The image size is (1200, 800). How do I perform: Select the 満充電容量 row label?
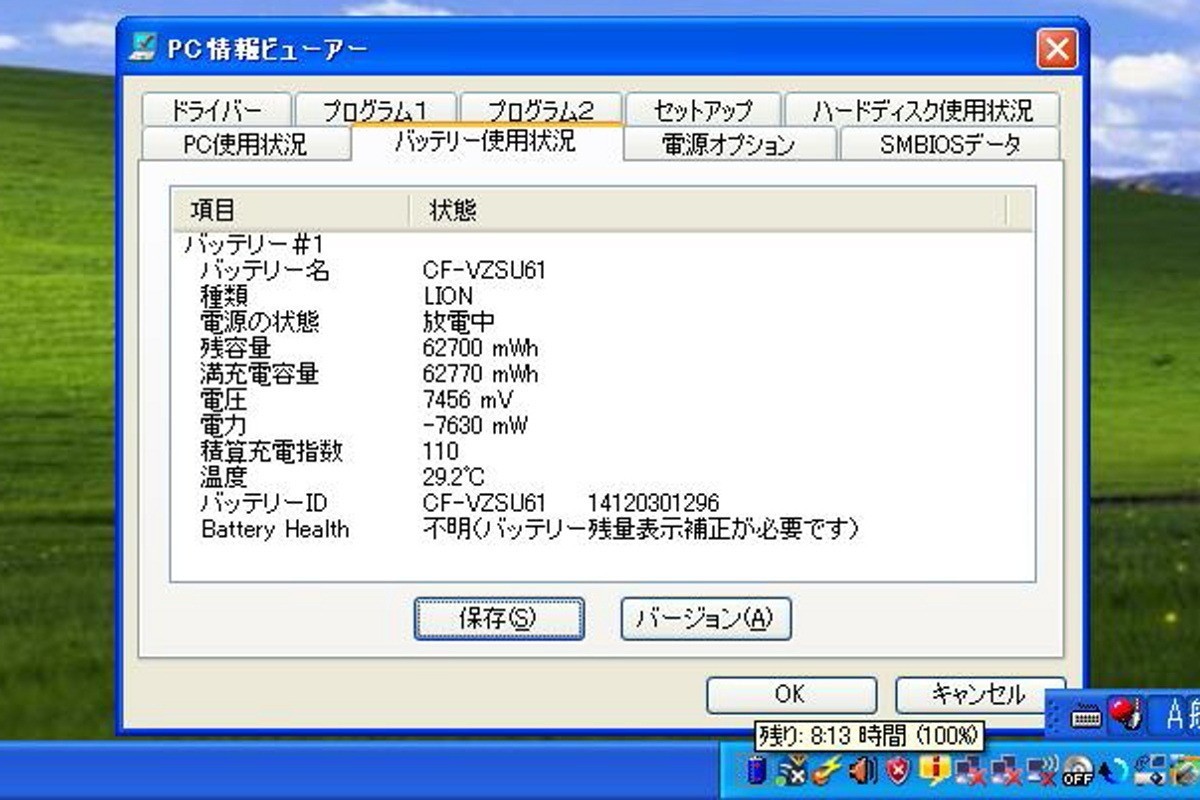(x=259, y=374)
